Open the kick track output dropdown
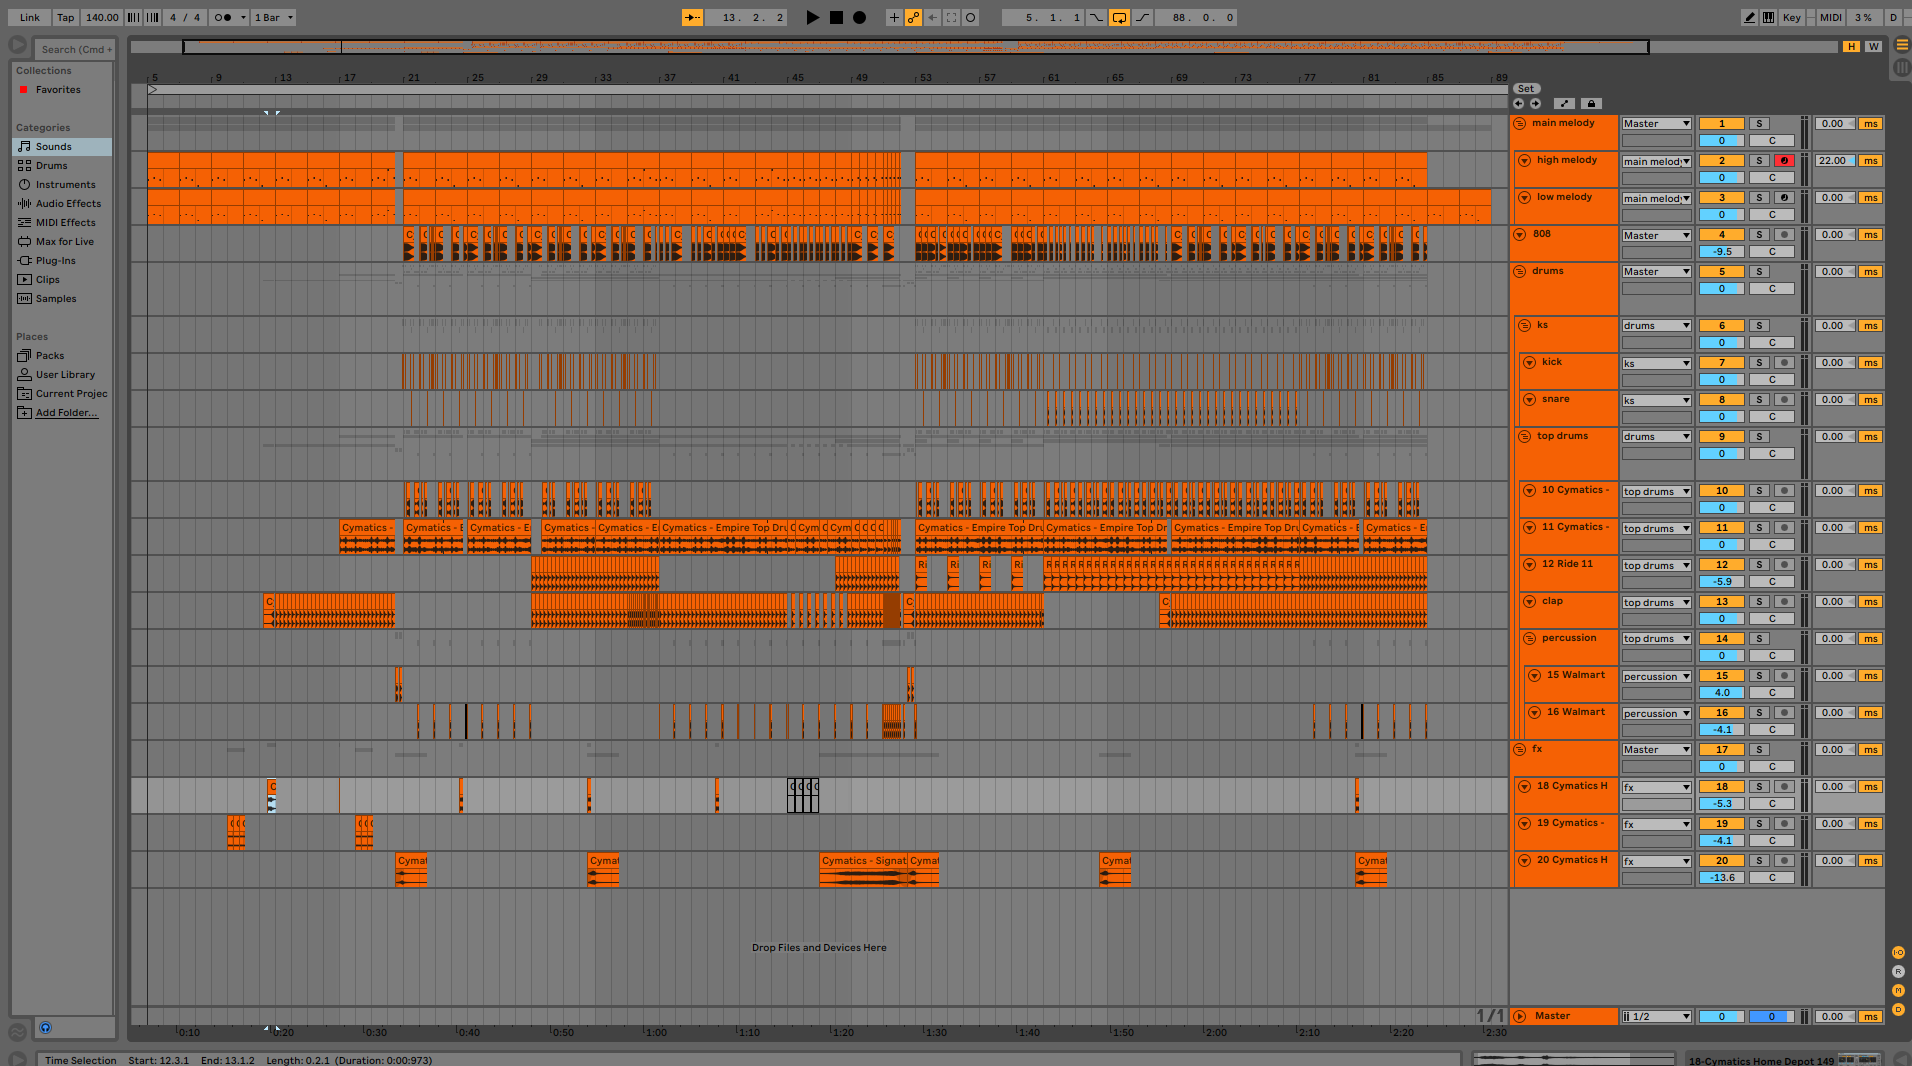 point(1656,363)
